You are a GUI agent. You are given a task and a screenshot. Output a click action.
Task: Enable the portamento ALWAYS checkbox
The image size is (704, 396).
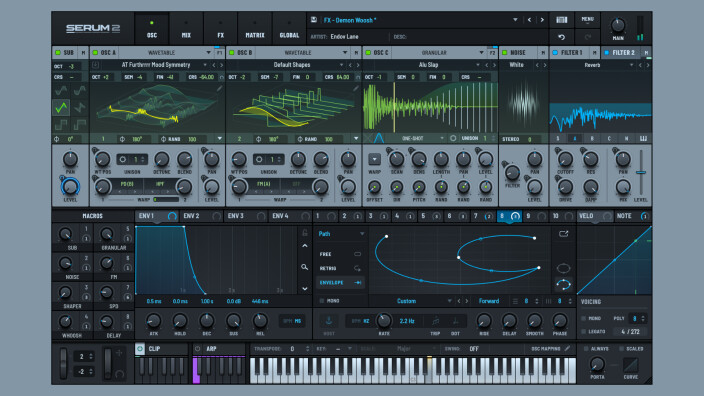click(x=586, y=348)
